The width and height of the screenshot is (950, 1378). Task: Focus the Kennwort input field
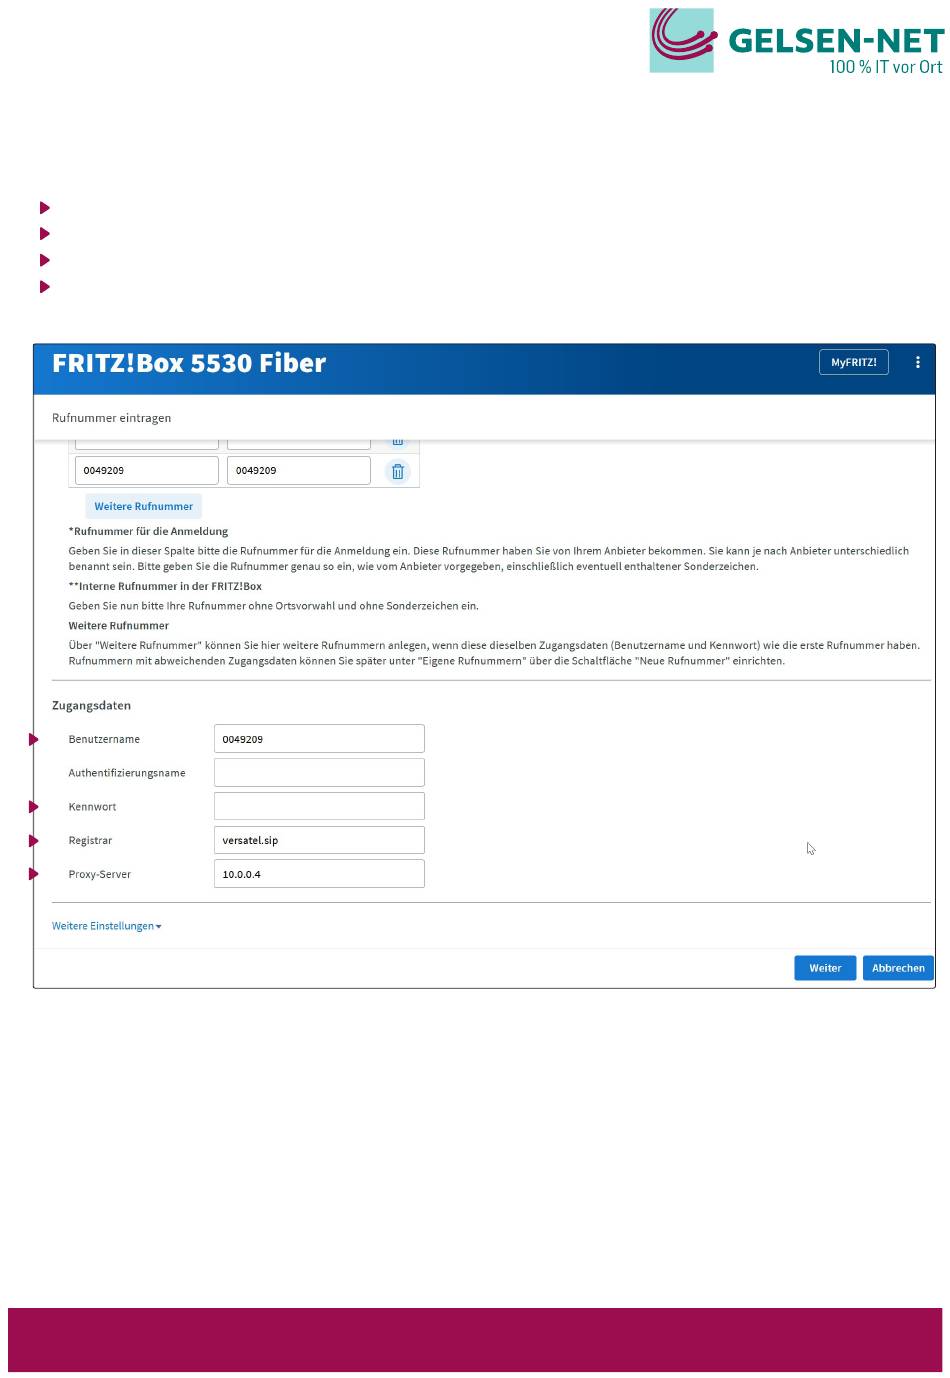(319, 806)
